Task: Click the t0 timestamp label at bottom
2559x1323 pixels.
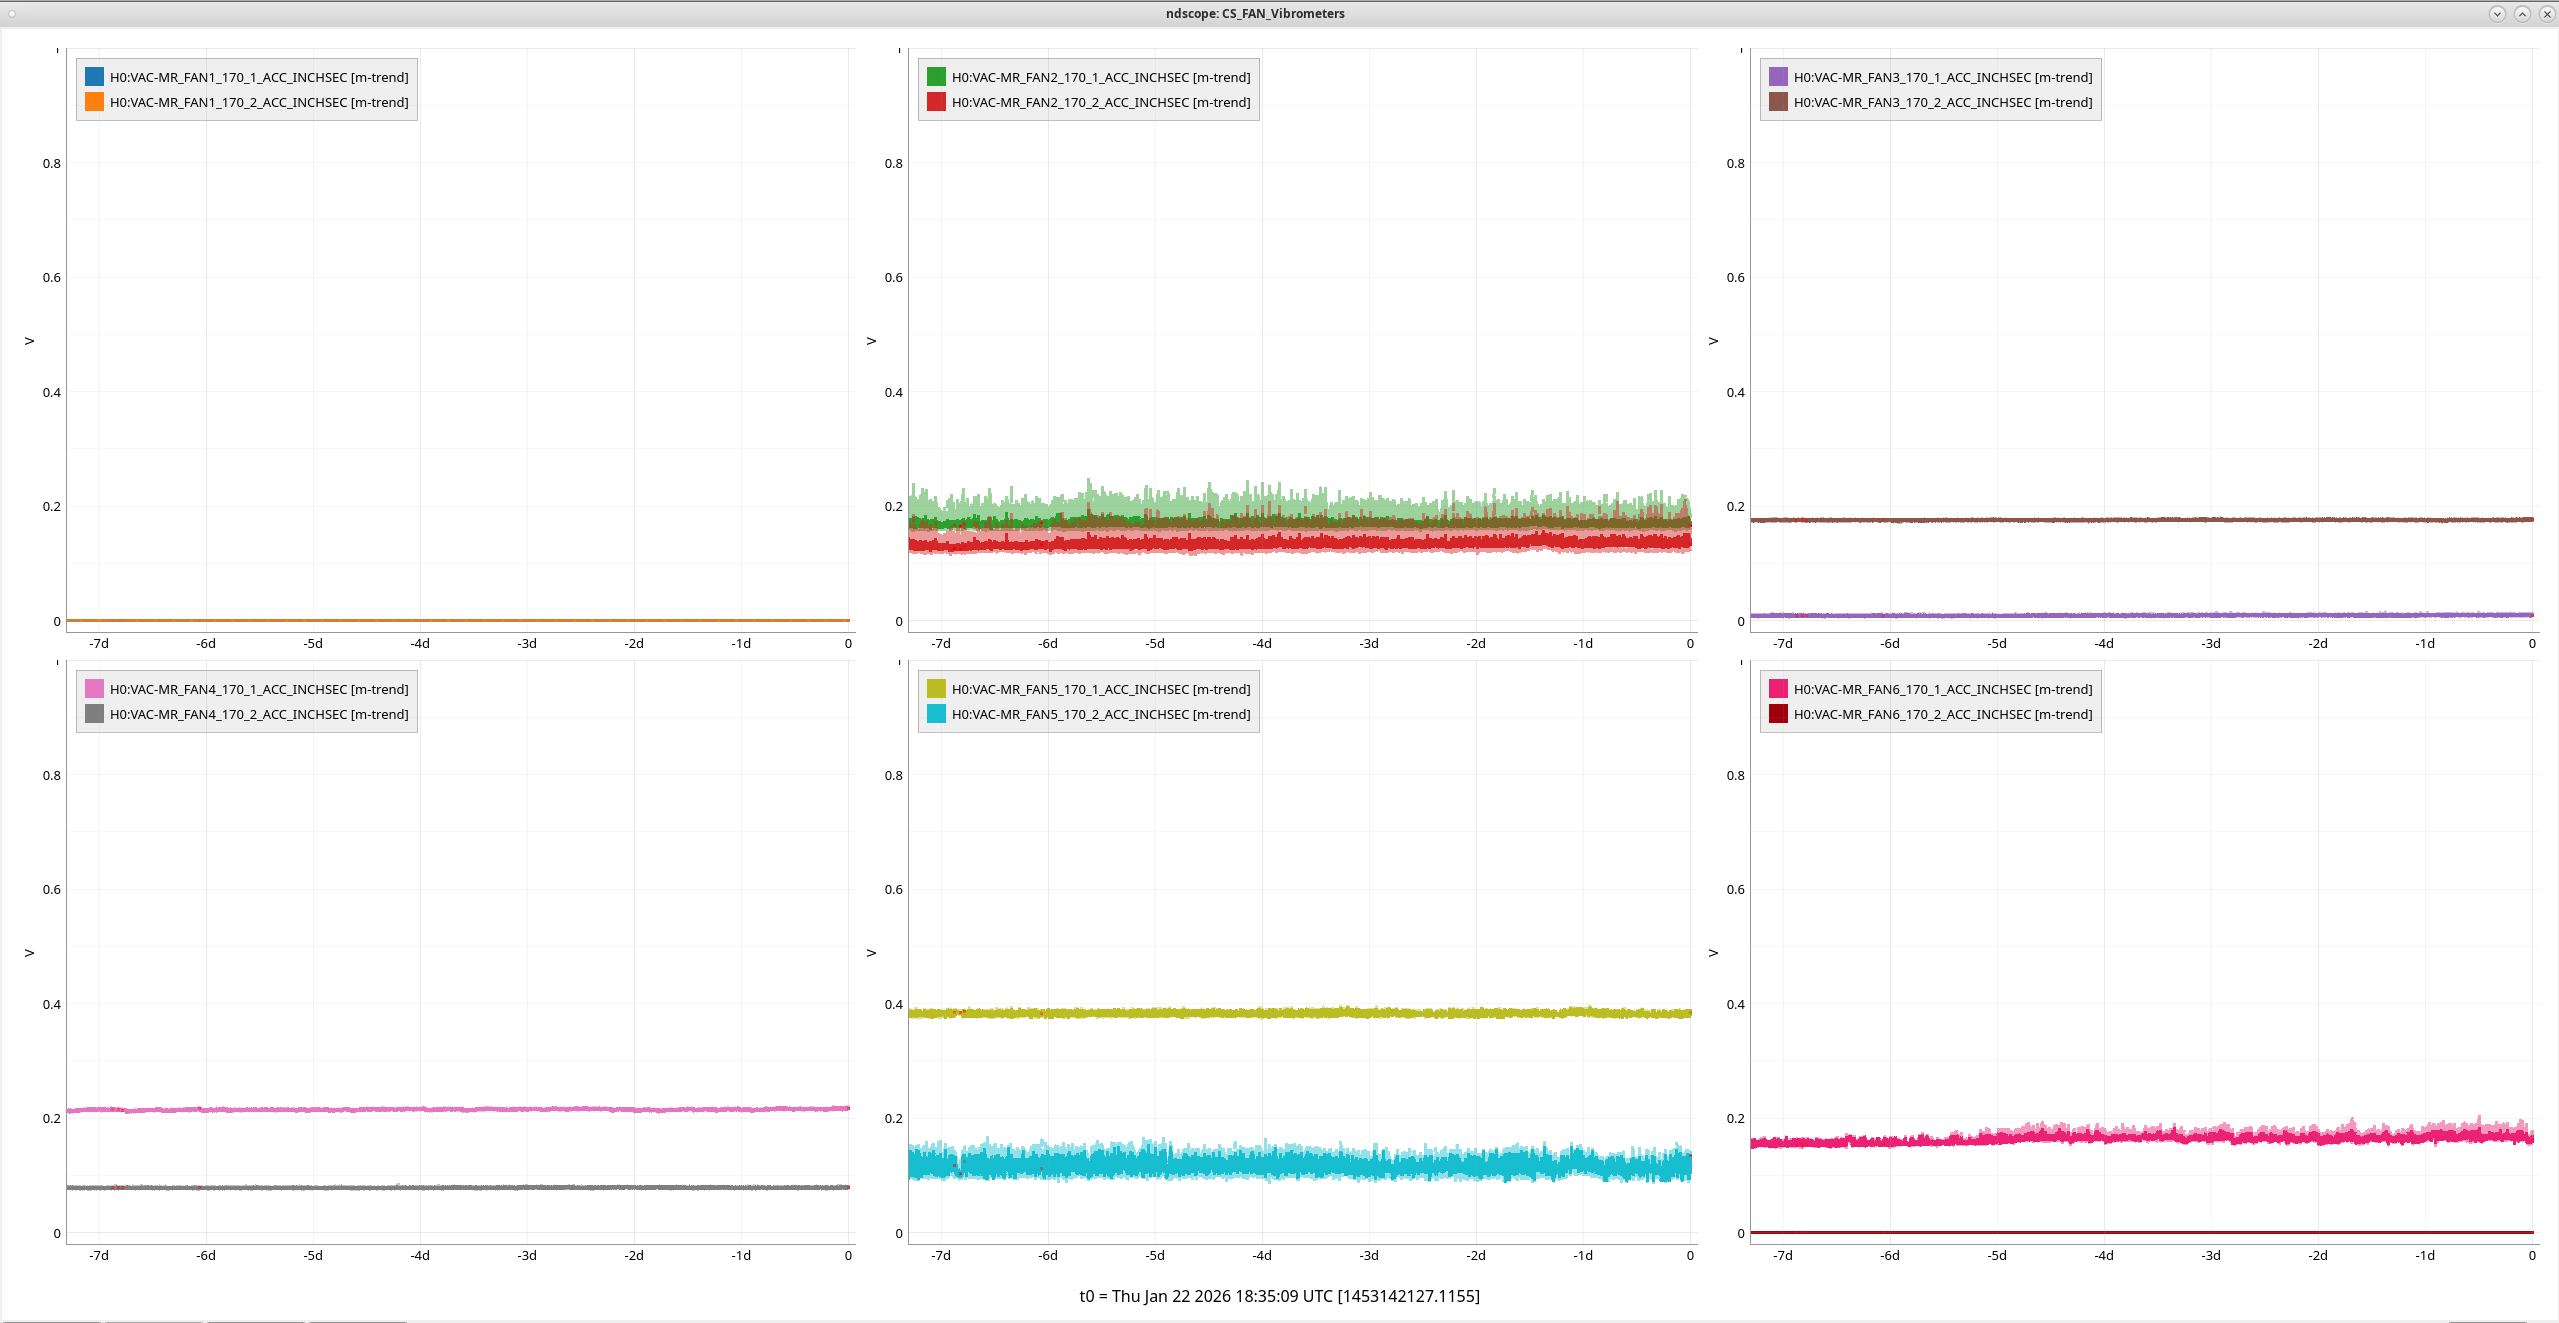Action: pyautogui.click(x=1279, y=1296)
